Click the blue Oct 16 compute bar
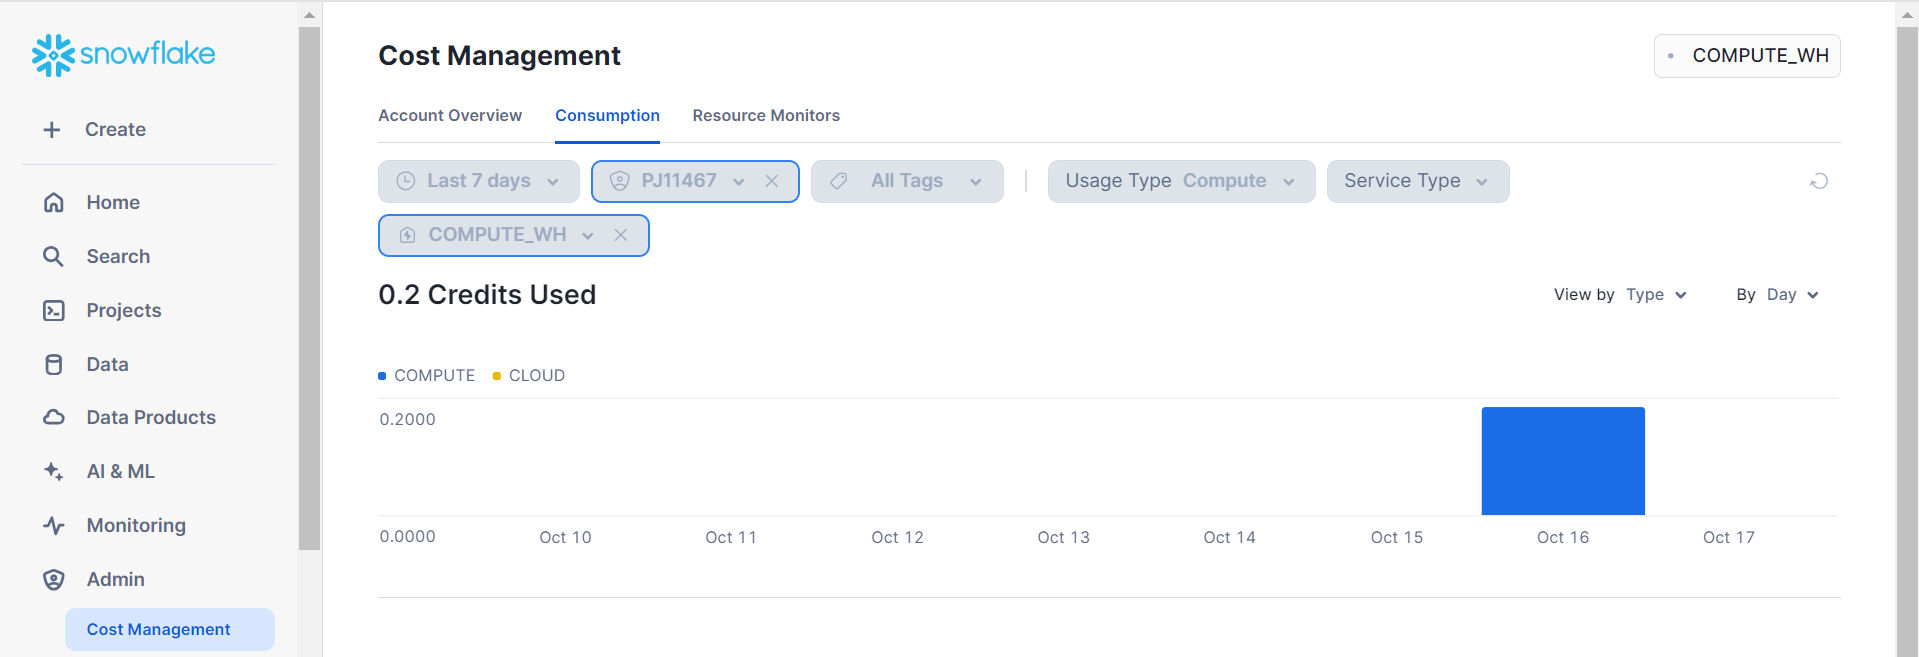 (x=1563, y=461)
